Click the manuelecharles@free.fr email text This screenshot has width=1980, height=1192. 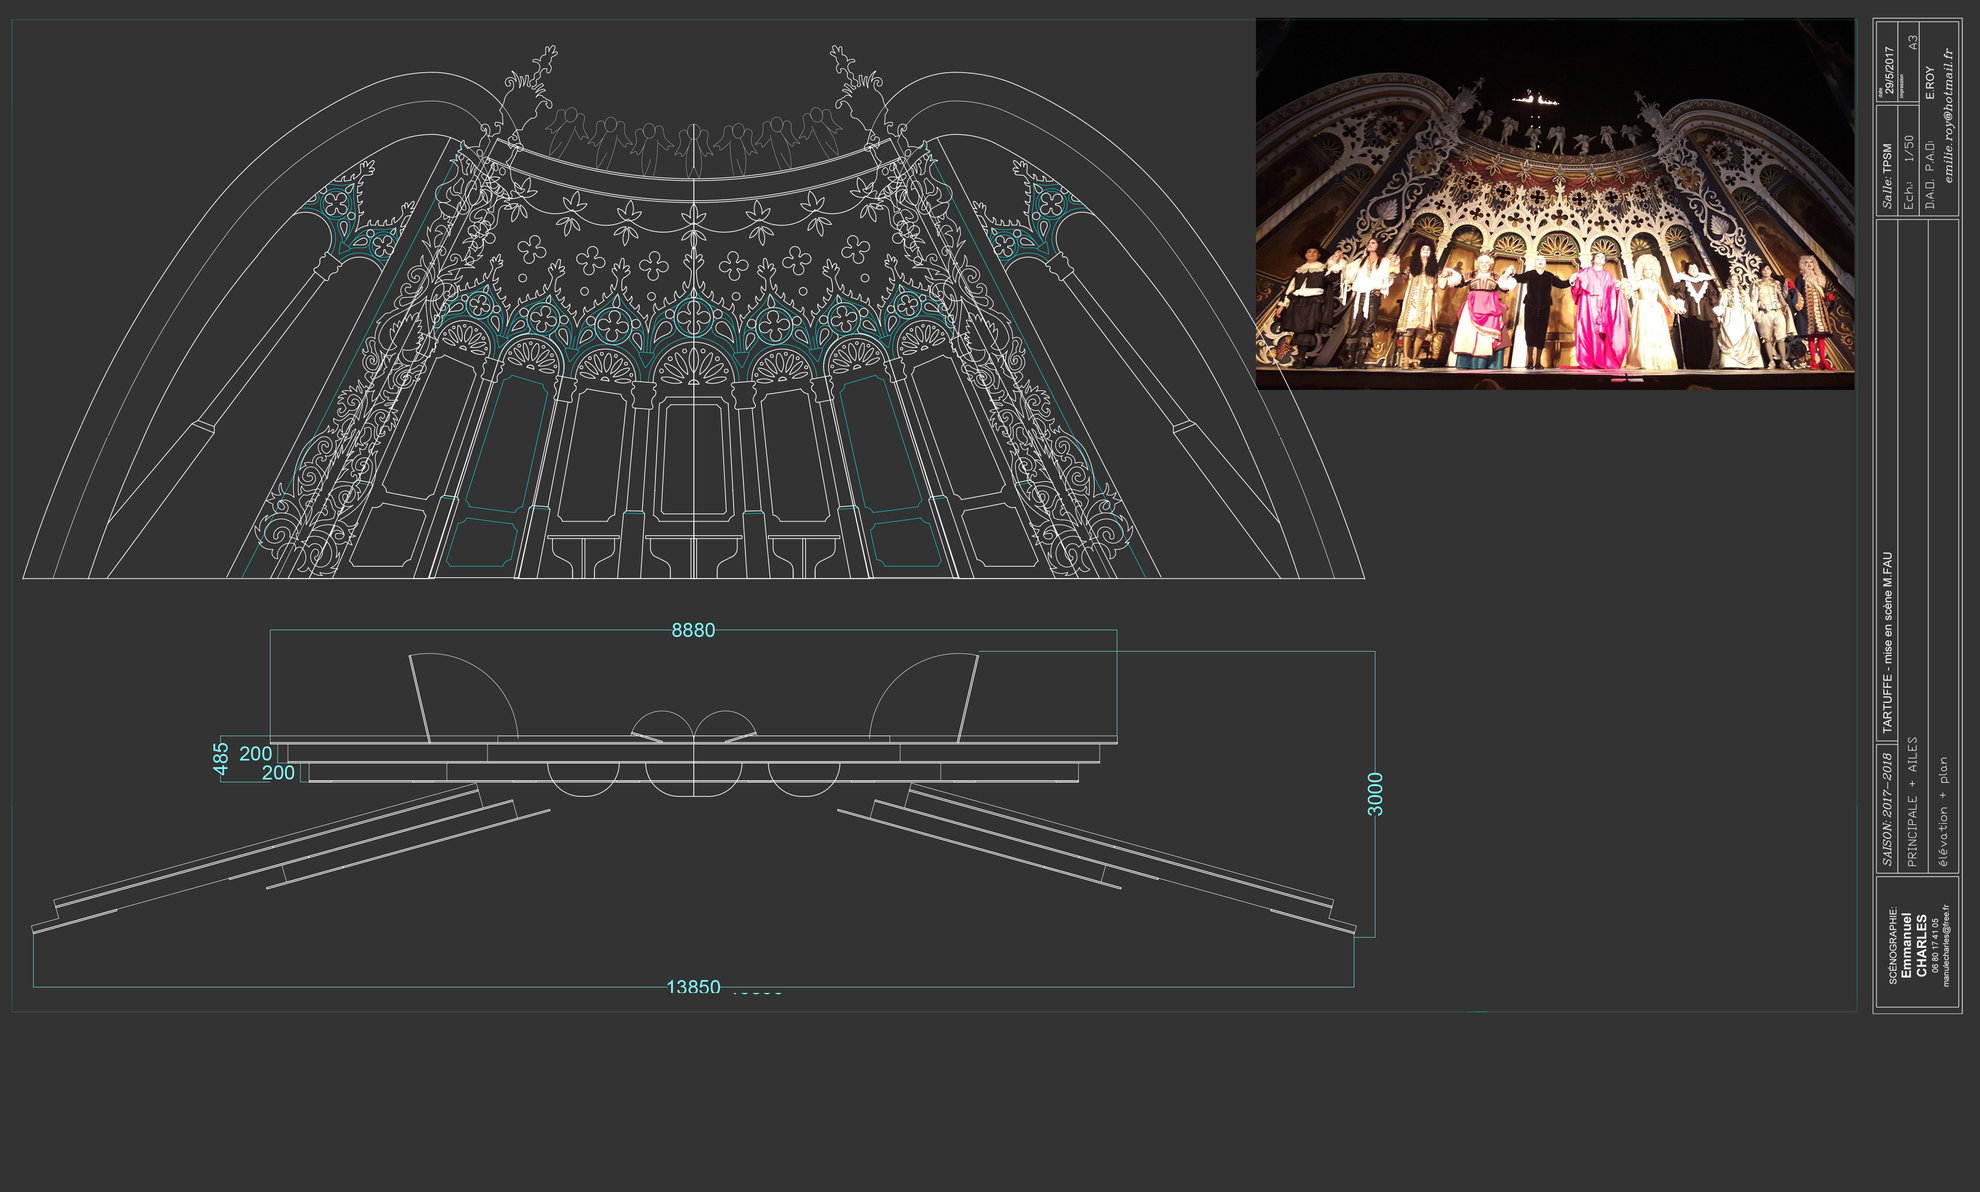pyautogui.click(x=1946, y=946)
